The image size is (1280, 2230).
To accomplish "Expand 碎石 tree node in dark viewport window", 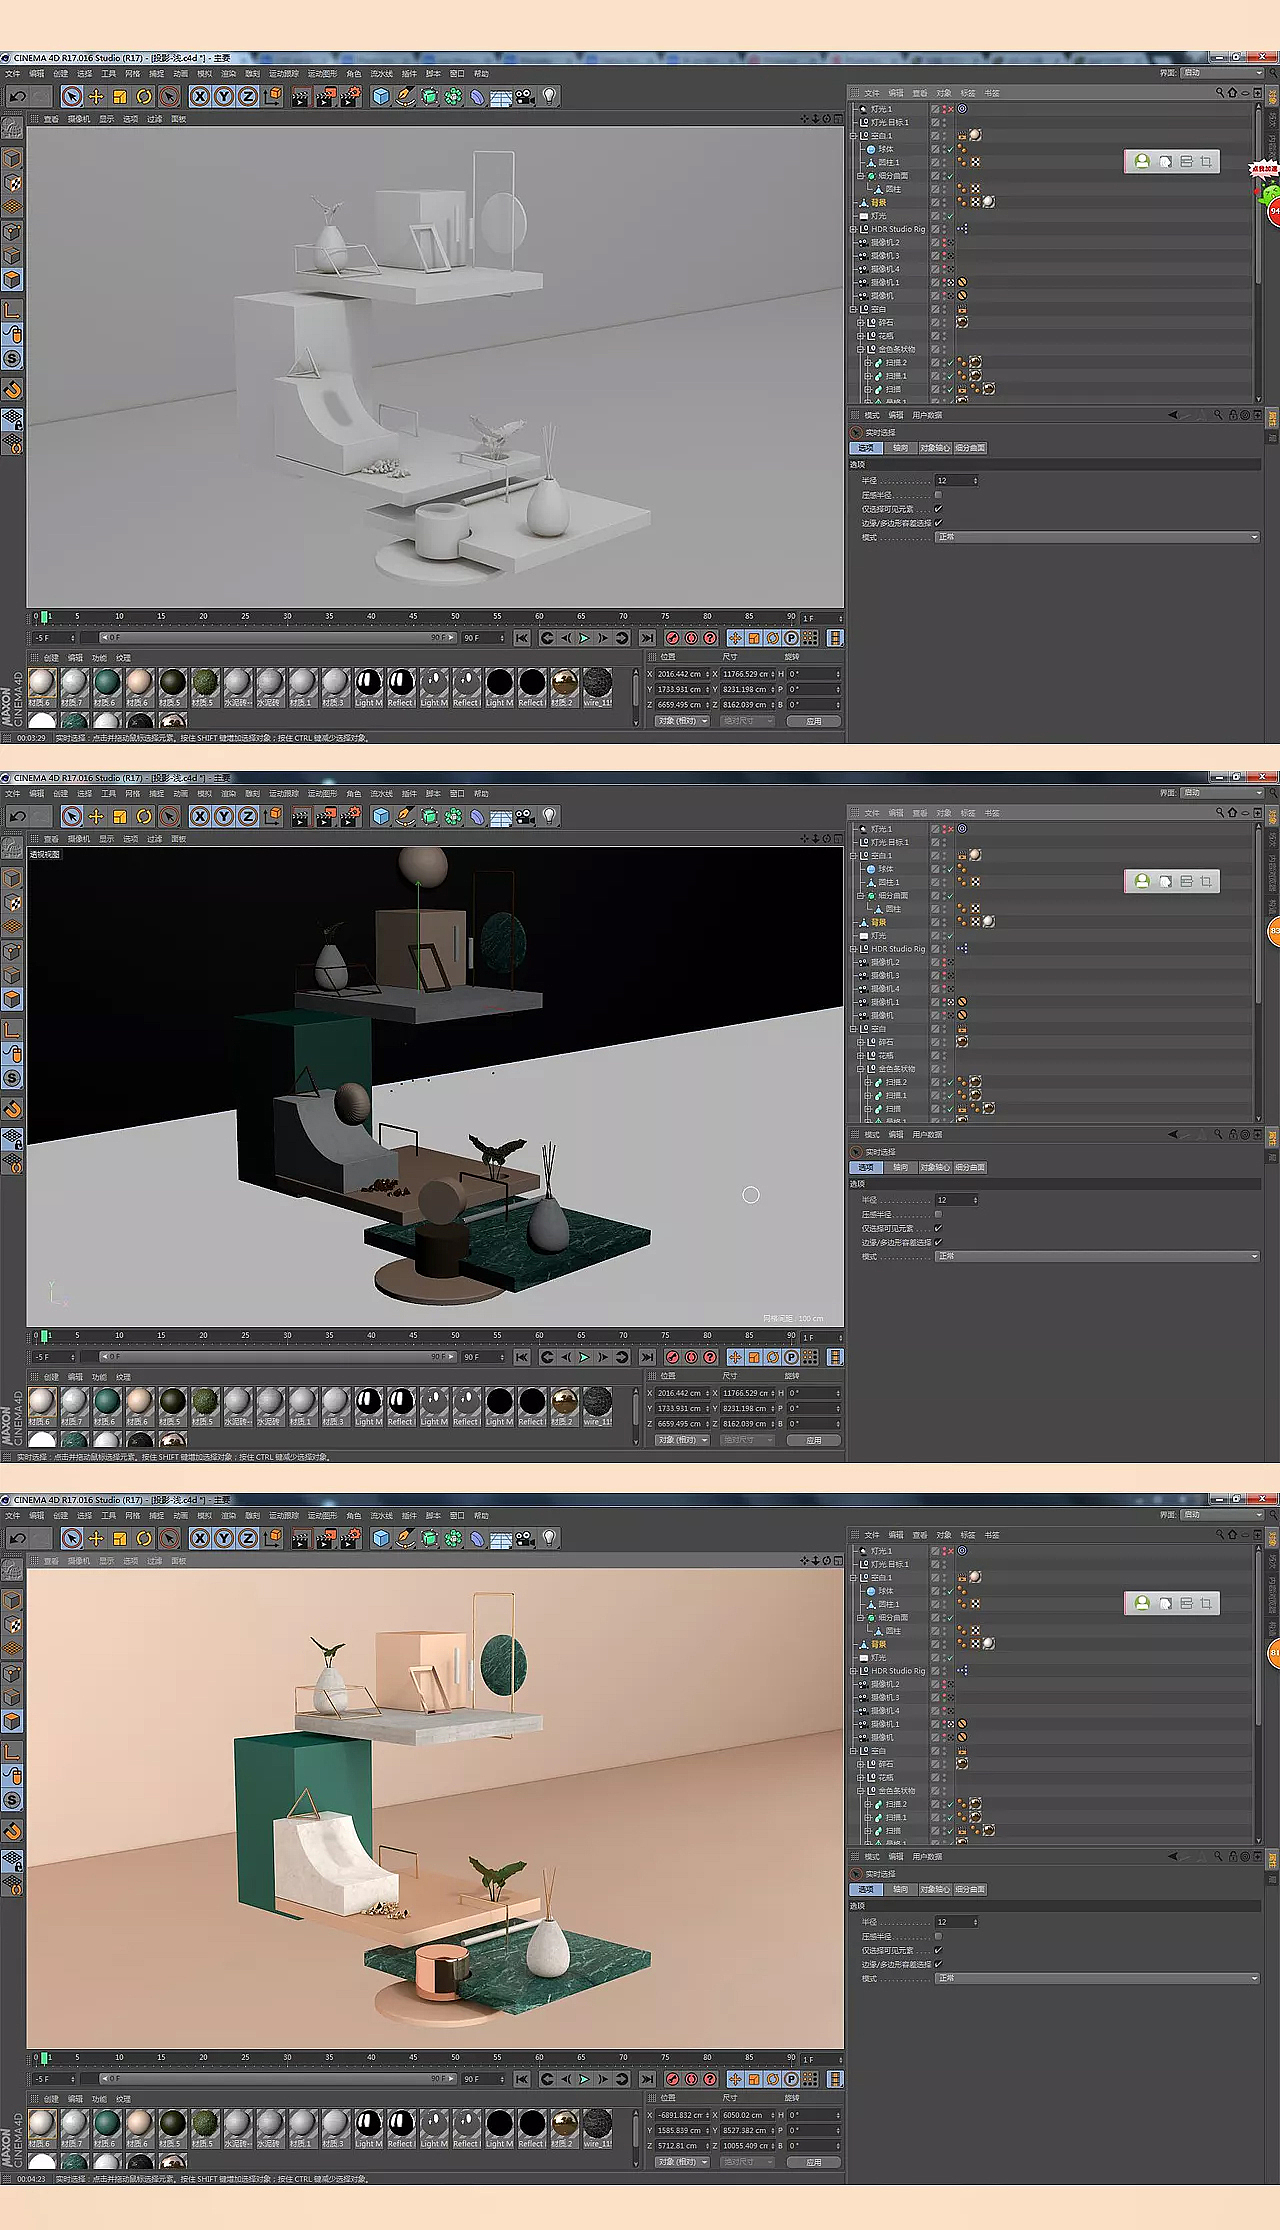I will 860,1042.
